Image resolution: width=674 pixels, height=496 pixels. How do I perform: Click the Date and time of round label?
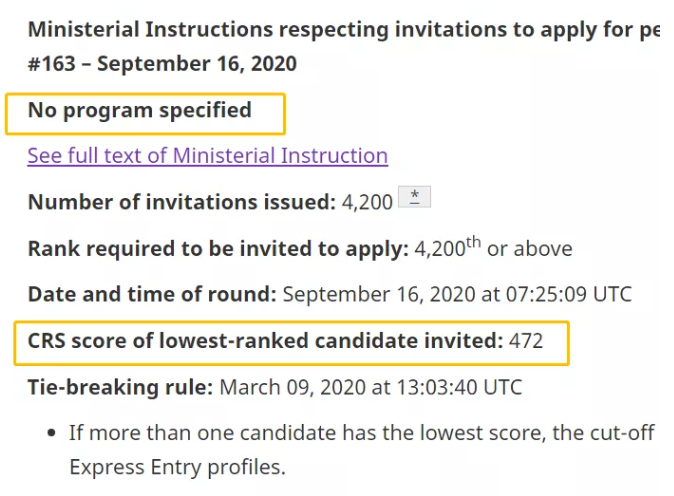(x=152, y=294)
